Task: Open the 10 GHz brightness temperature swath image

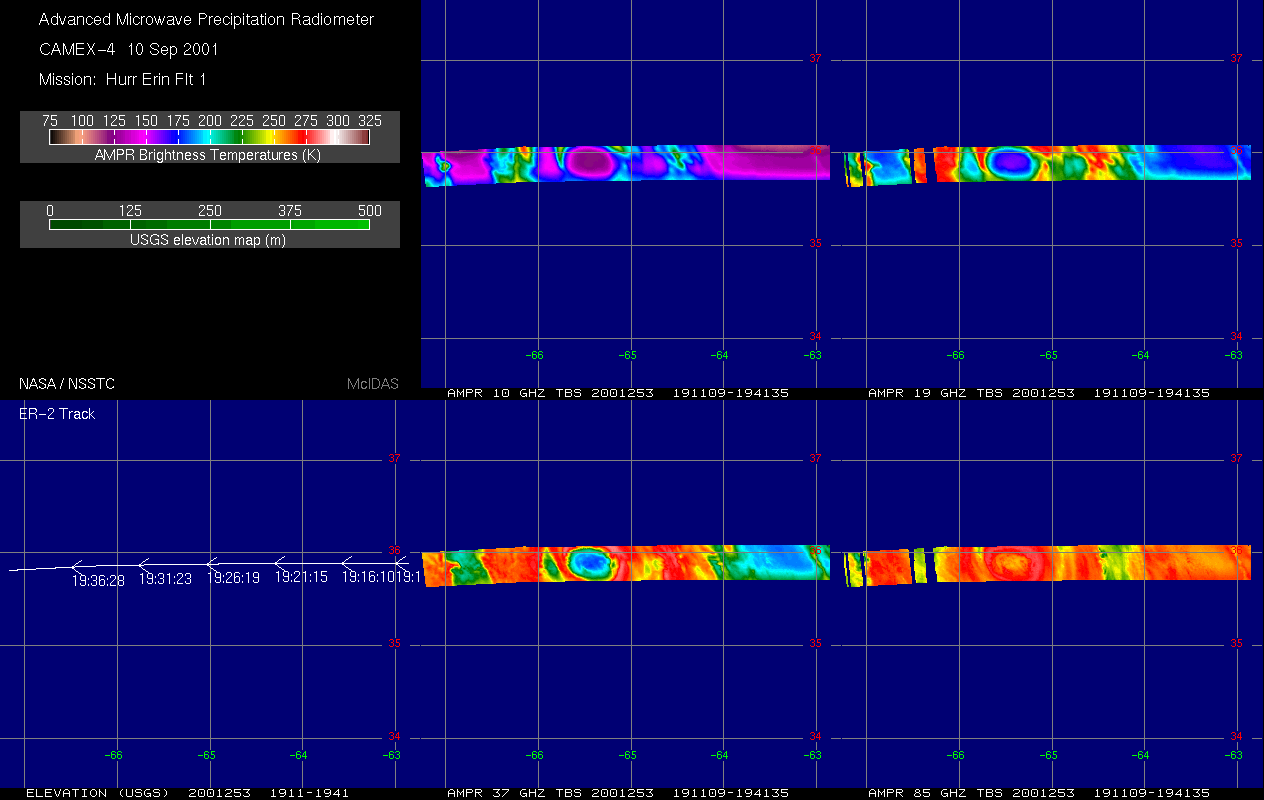Action: point(625,165)
